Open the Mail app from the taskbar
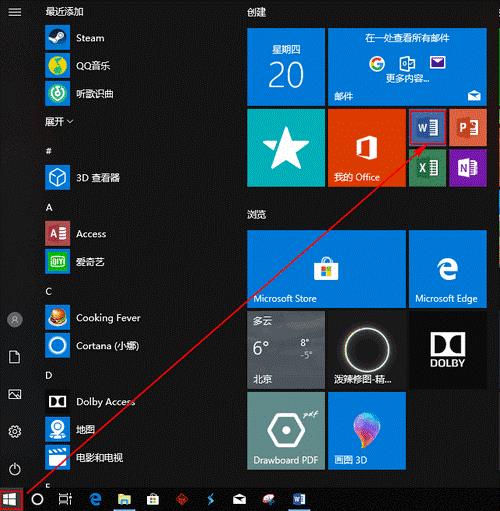This screenshot has width=500, height=511. pos(239,499)
